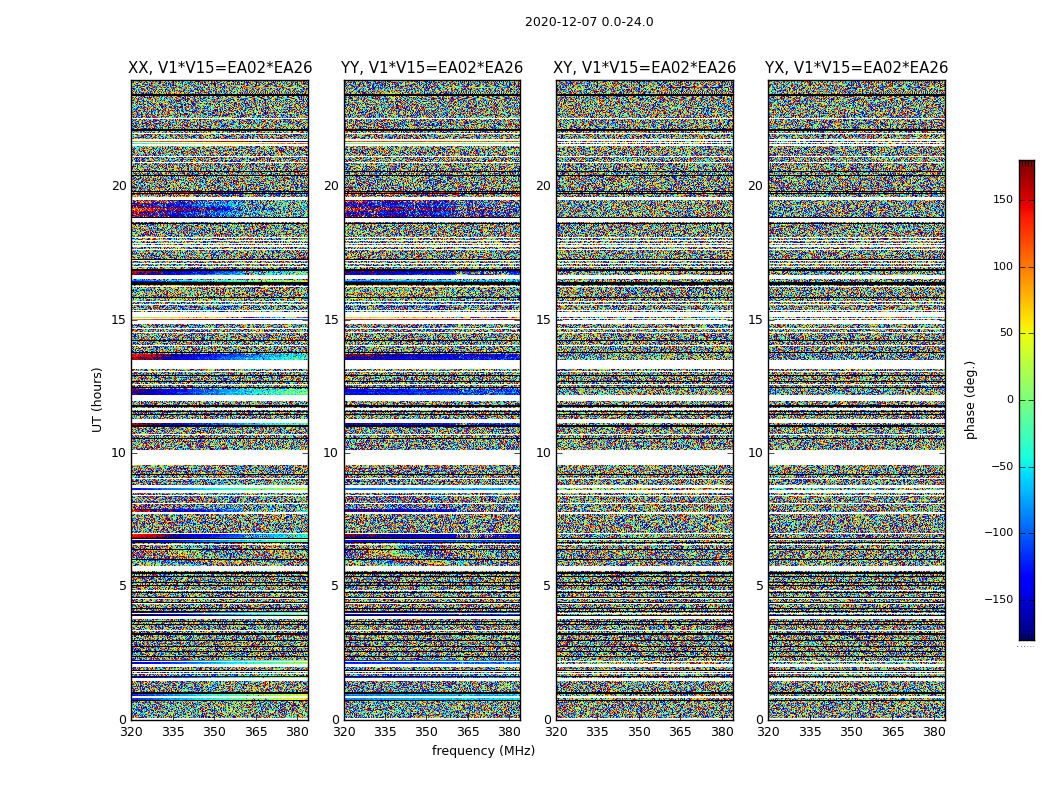Viewport: 1050px width, 800px height.
Task: Click the 100 tick on the colorbar
Action: [1002, 266]
